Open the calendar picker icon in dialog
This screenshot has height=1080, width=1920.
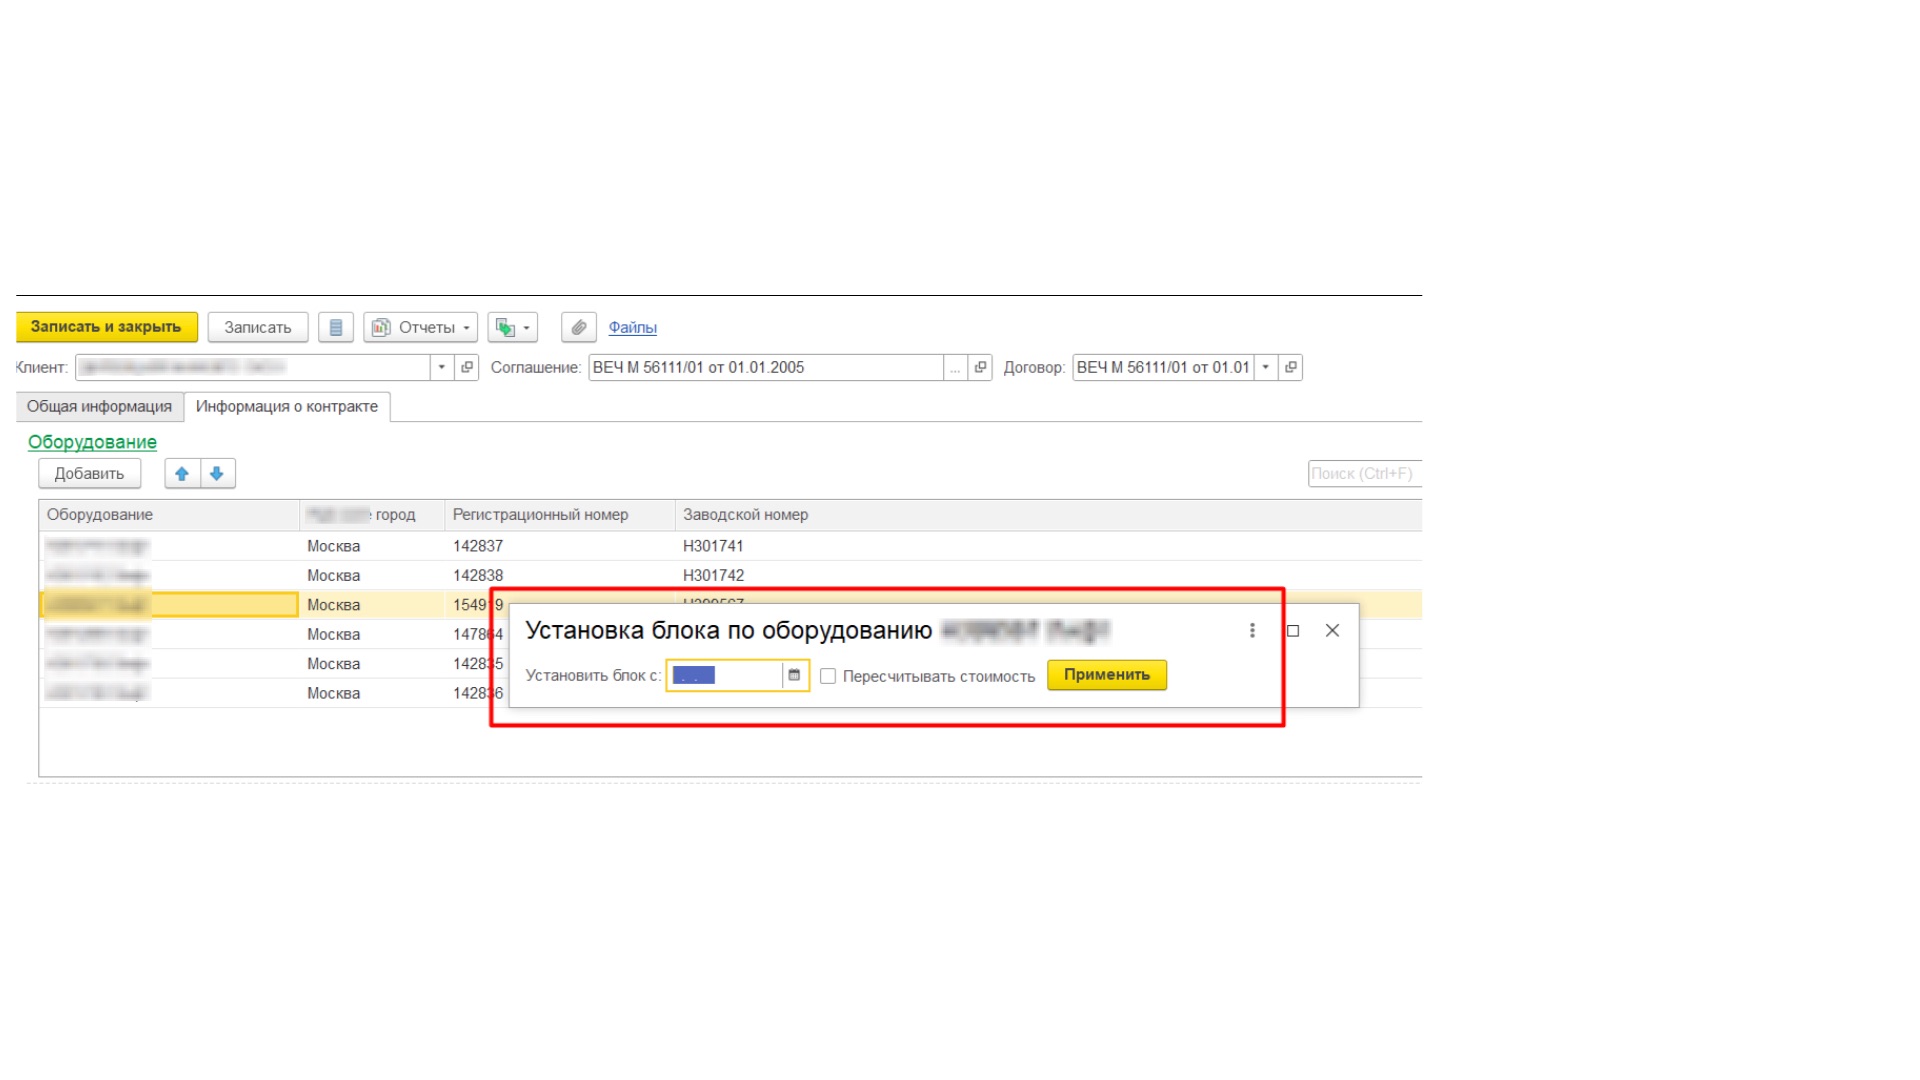(795, 675)
